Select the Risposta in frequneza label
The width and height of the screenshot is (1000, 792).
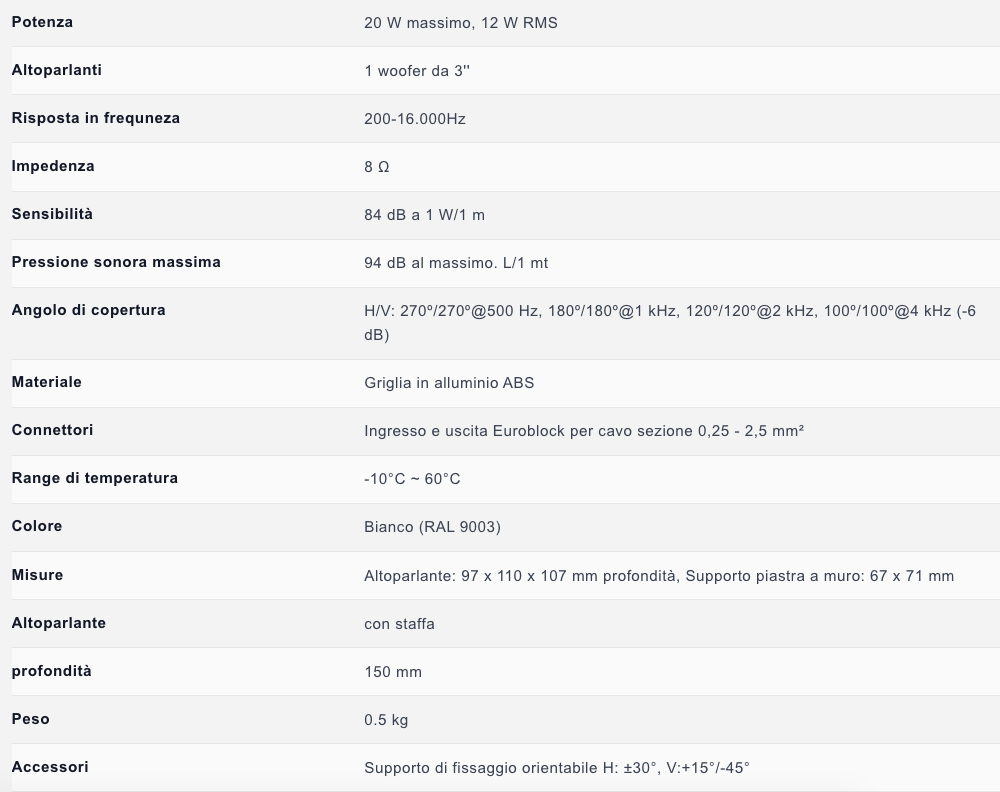[96, 118]
